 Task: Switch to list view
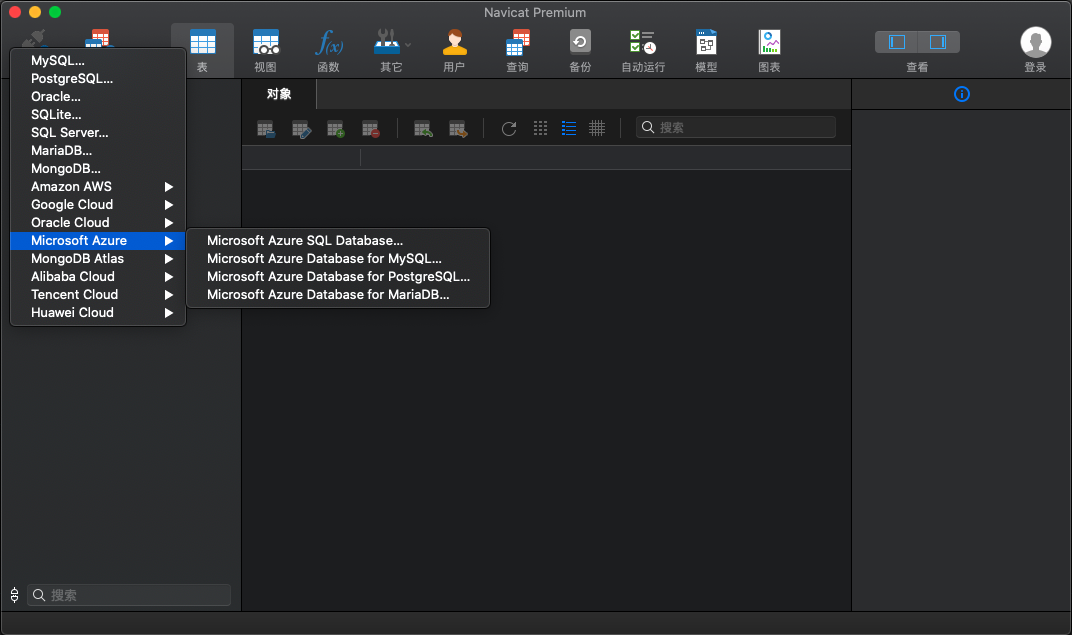click(x=569, y=129)
